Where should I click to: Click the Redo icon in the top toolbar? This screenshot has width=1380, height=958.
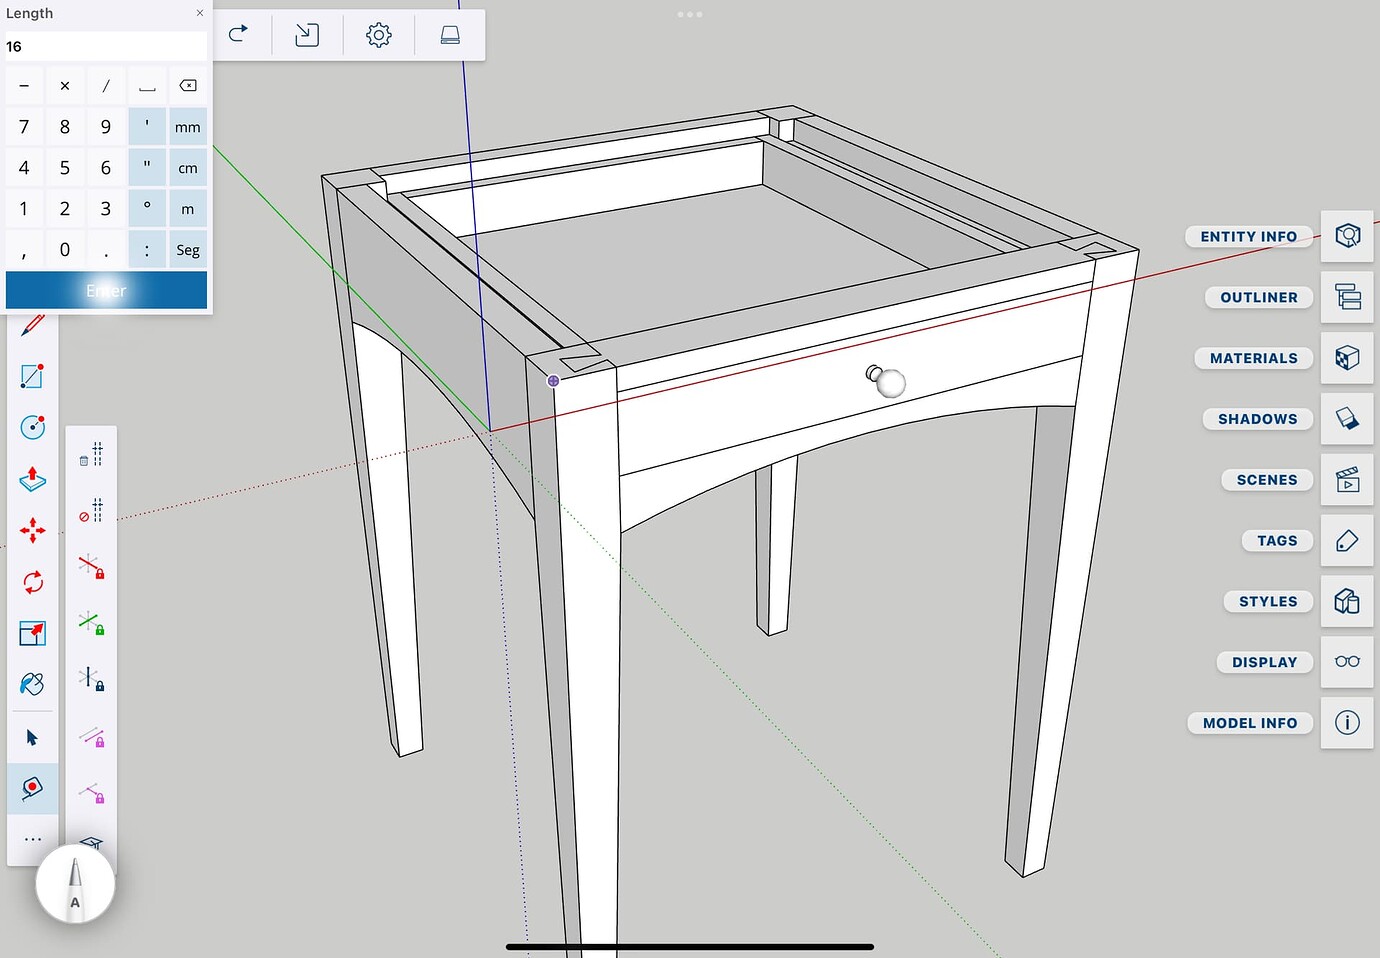point(238,33)
